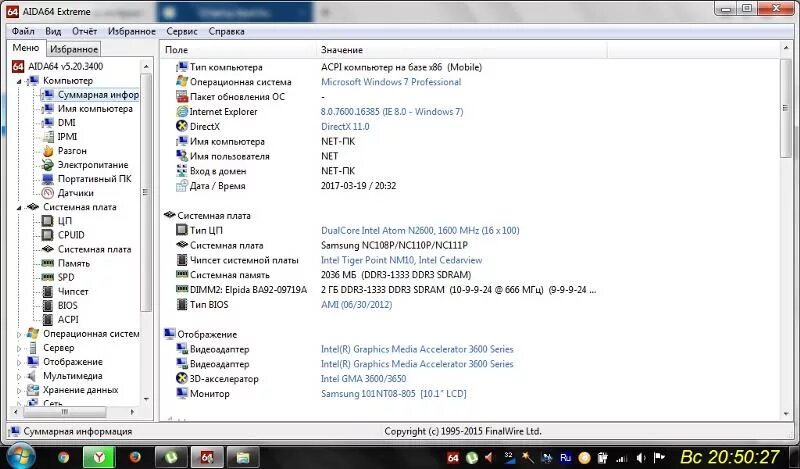800x469 pixels.
Task: Click the Память memory icon
Action: (47, 263)
